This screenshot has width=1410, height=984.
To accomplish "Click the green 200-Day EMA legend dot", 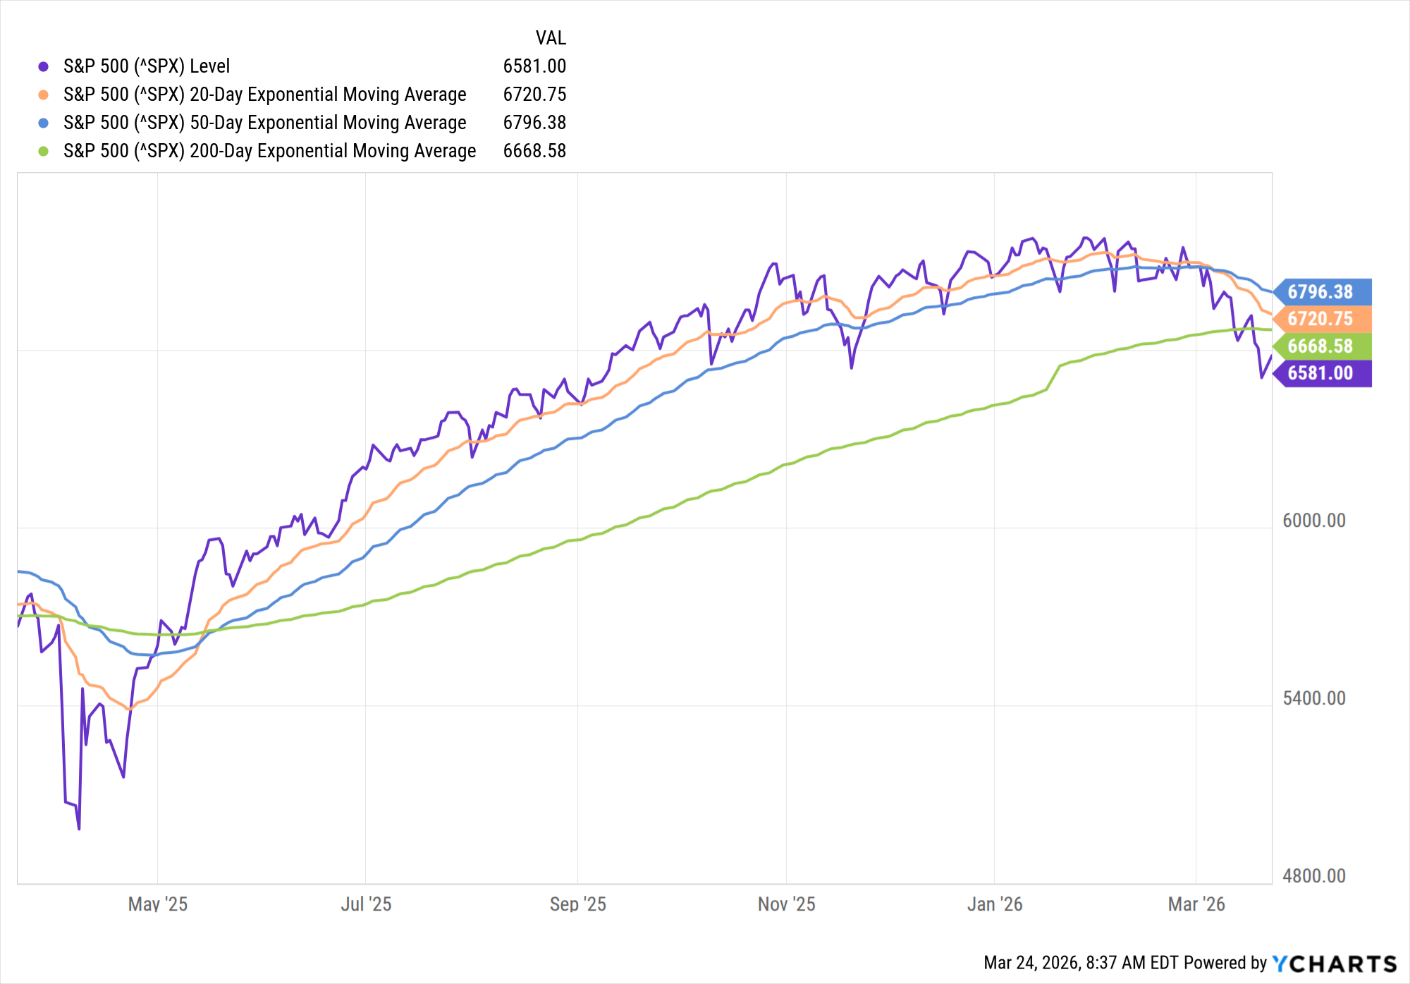I will (43, 151).
